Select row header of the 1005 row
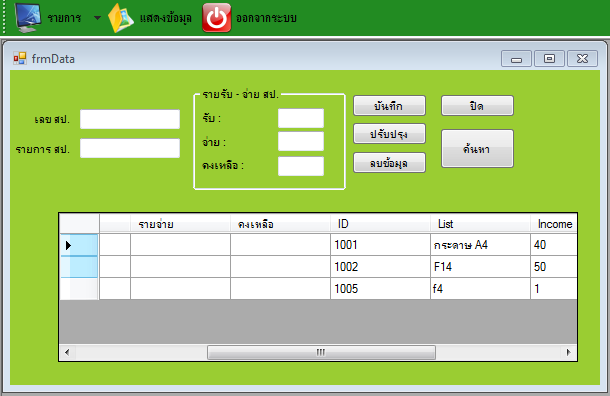Viewport: 610px width, 396px height. (x=79, y=289)
